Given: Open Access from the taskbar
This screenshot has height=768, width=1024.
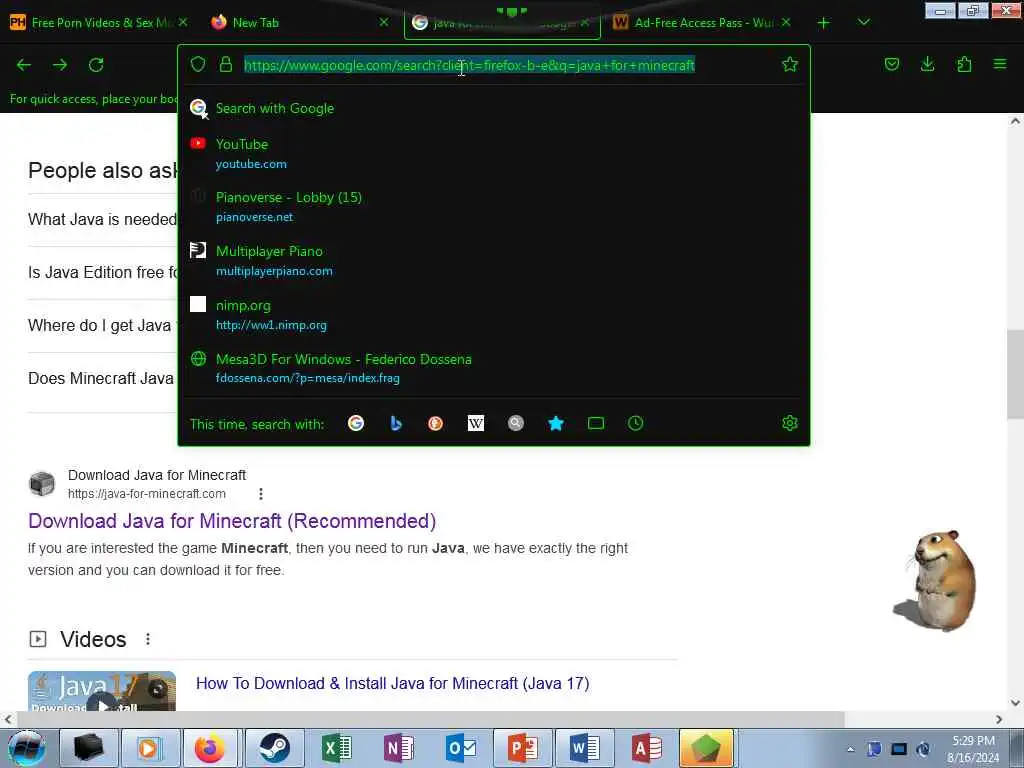Looking at the screenshot, I should (x=647, y=748).
